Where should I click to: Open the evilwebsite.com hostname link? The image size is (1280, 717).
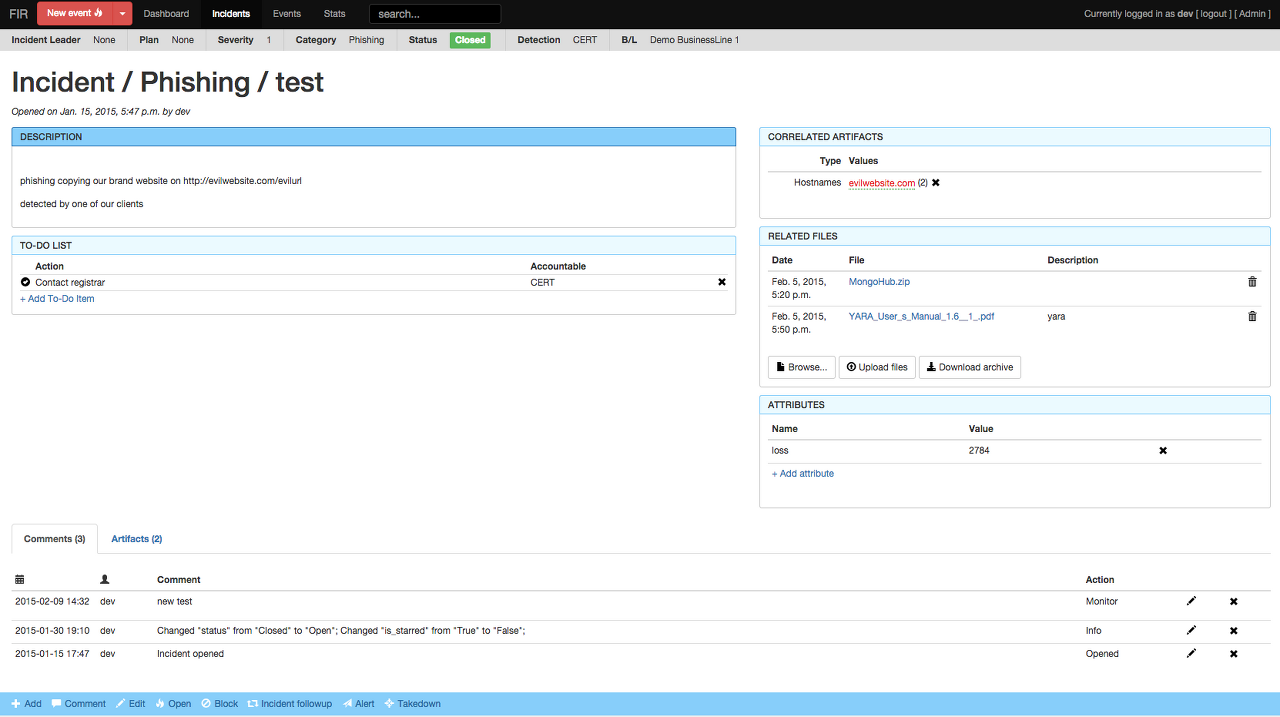[882, 183]
